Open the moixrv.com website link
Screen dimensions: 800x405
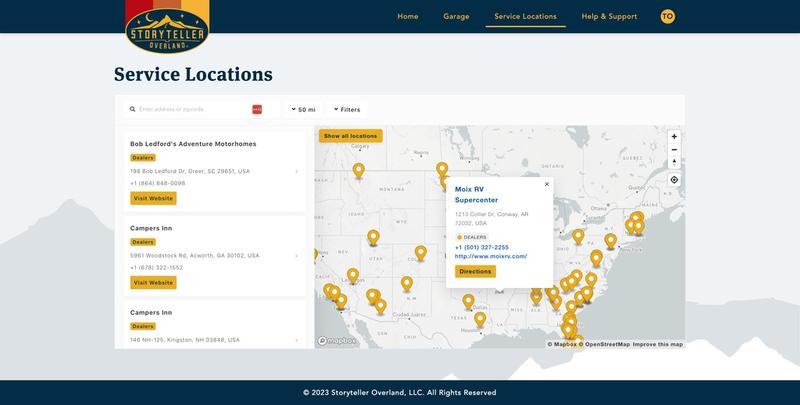point(491,257)
